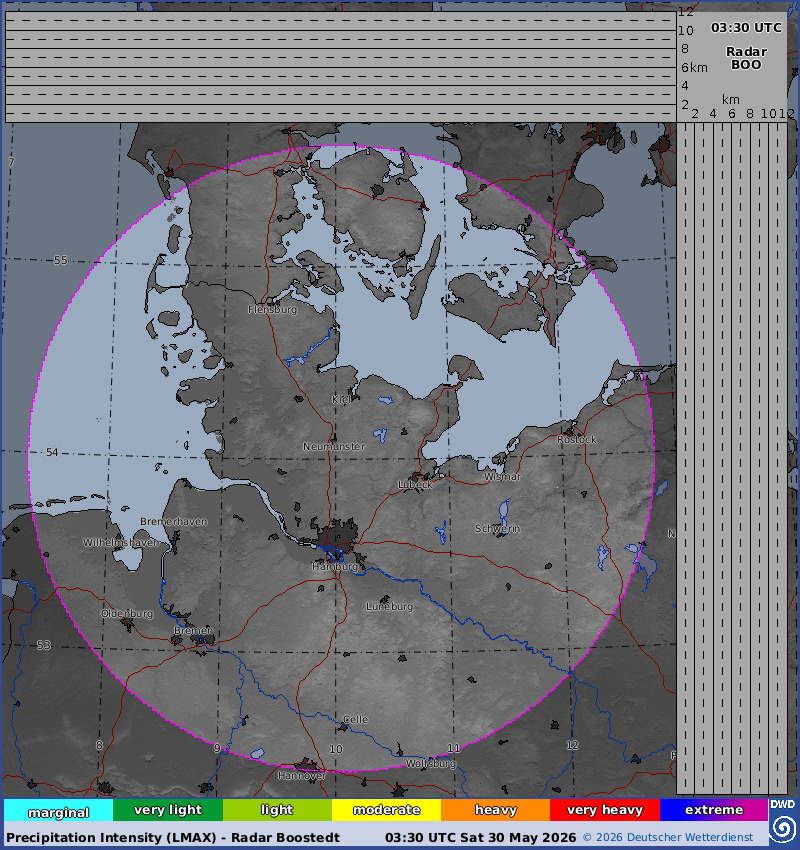
Task: Click the Kiel city label
Action: coord(341,400)
